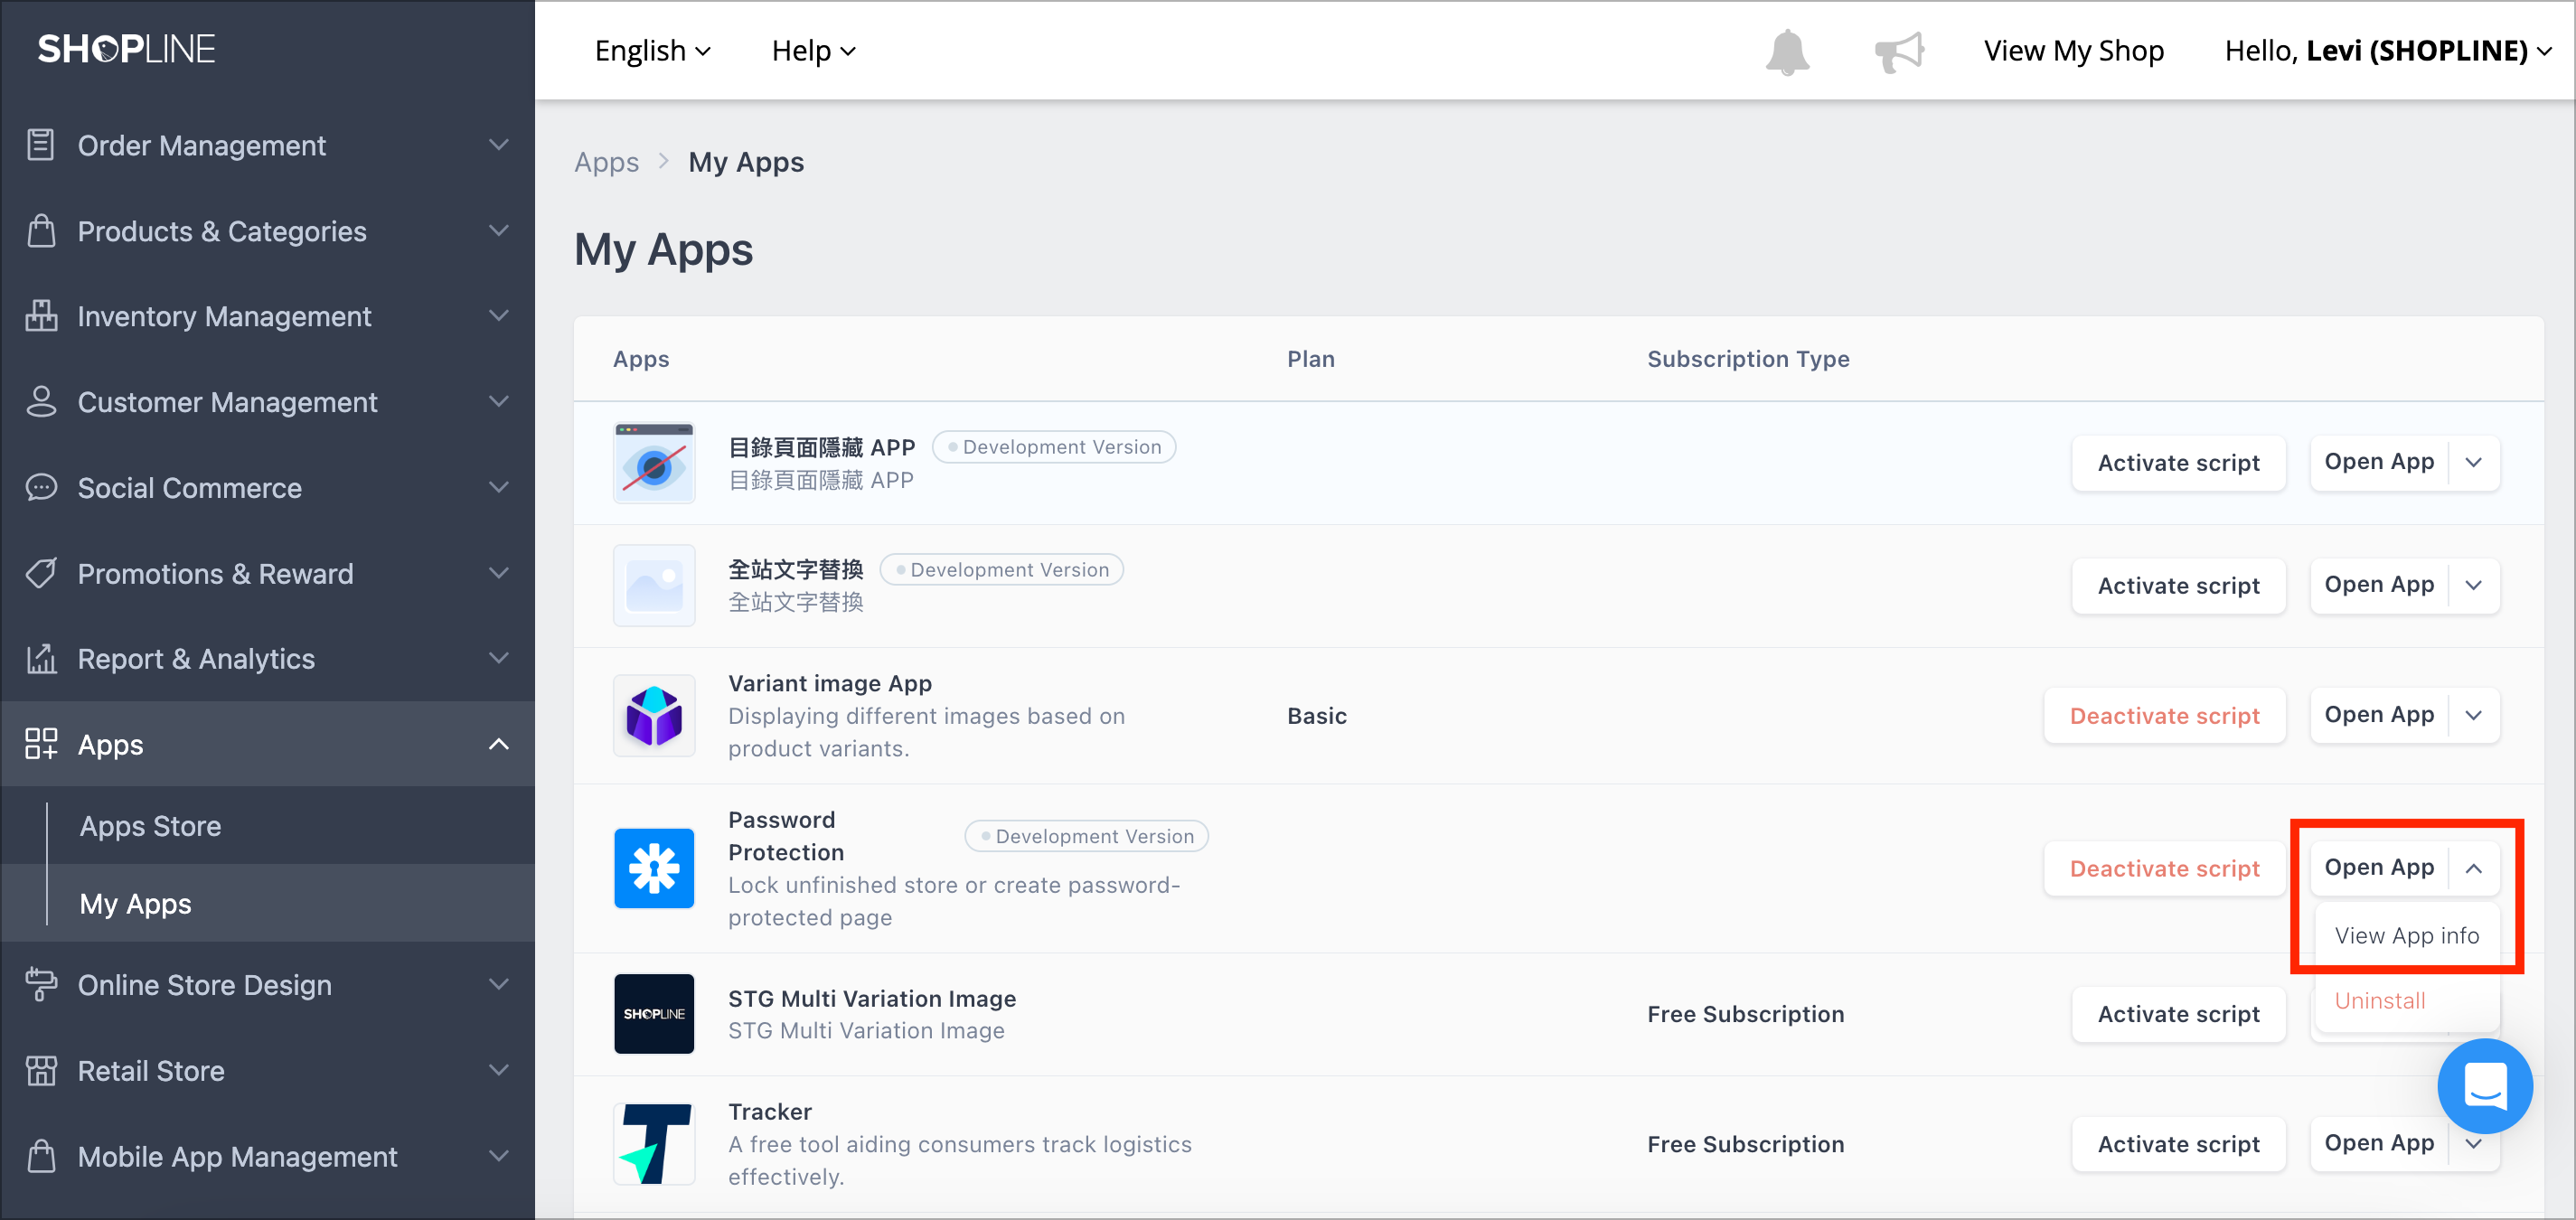2576x1220 pixels.
Task: Click the Customer Management person icon
Action: 41,402
